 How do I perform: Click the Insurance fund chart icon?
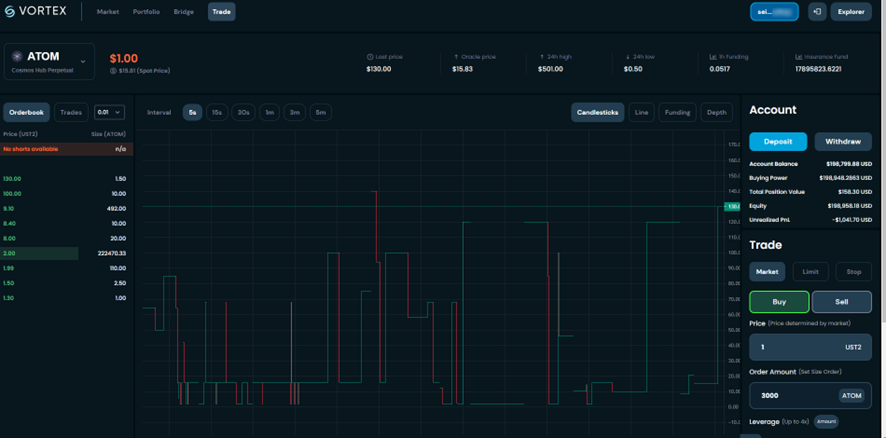798,57
